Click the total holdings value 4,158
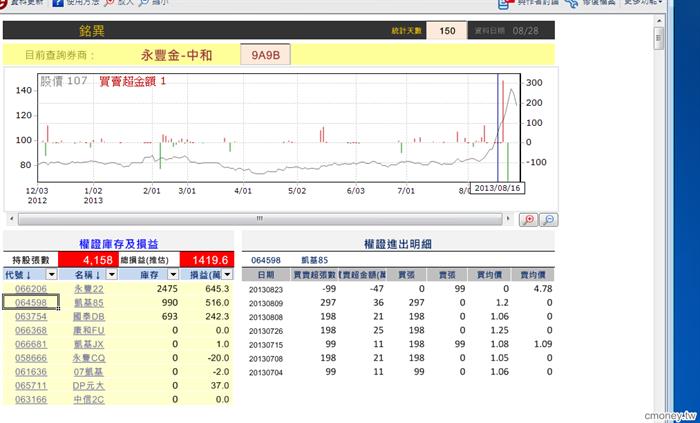The image size is (700, 423). coord(88,260)
